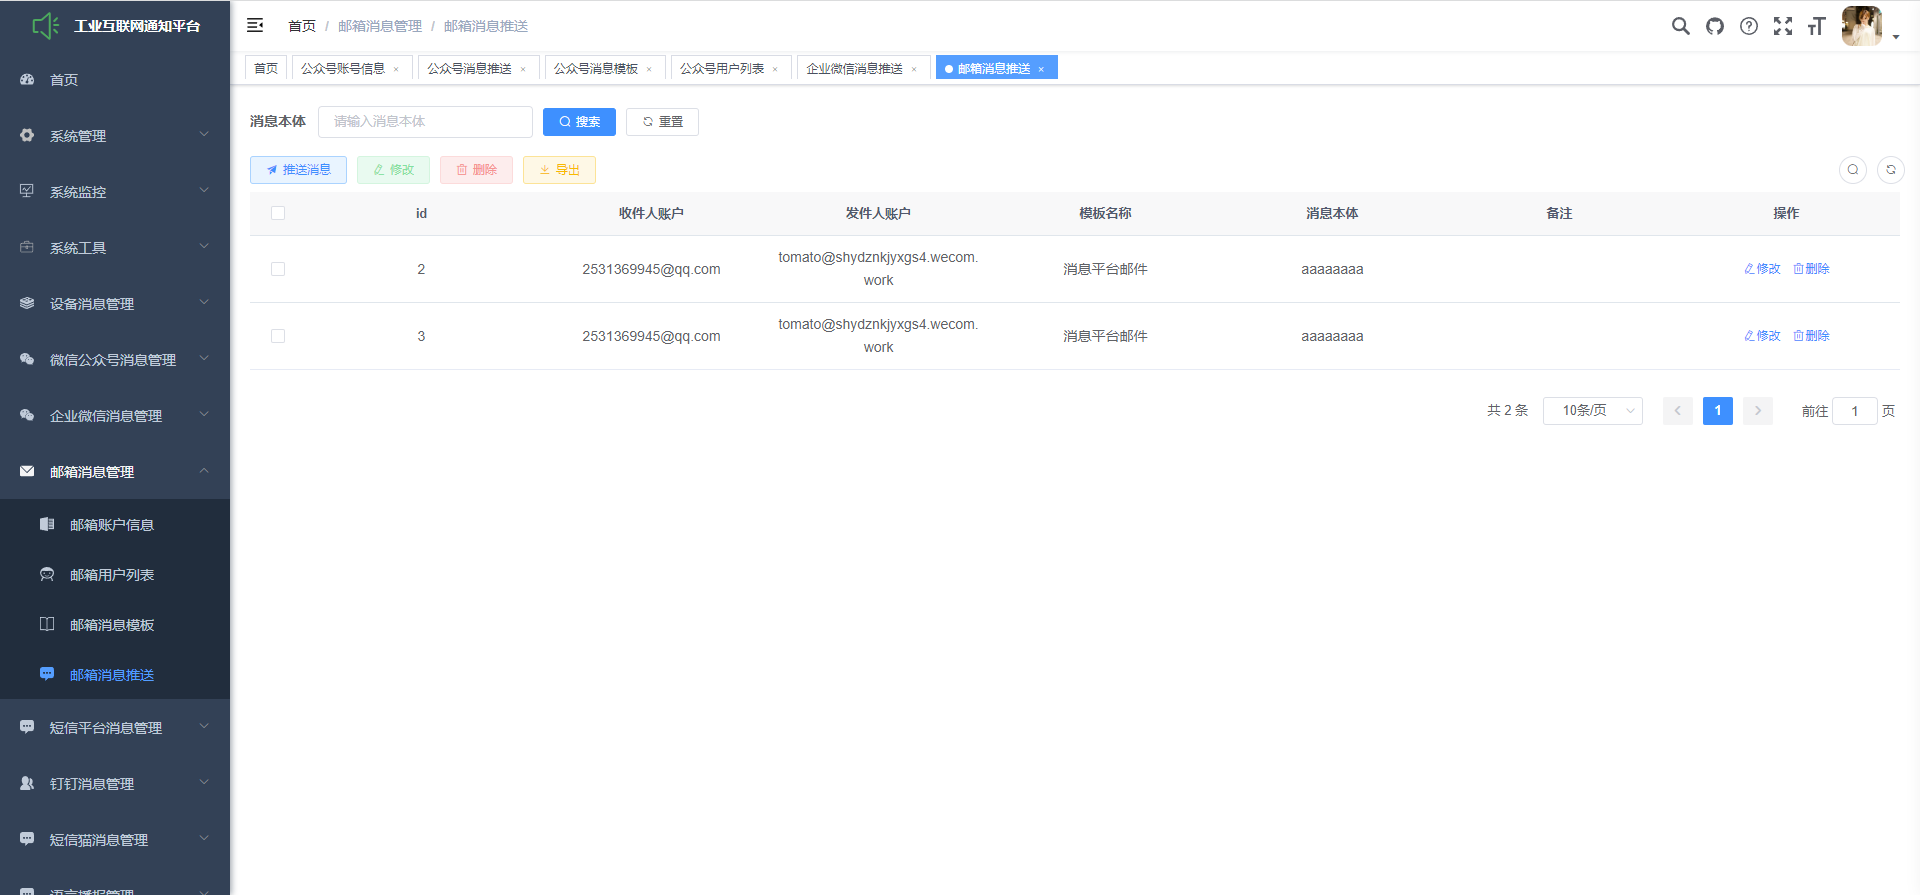Click the blue 搜索 button
This screenshot has width=1920, height=895.
[x=579, y=122]
